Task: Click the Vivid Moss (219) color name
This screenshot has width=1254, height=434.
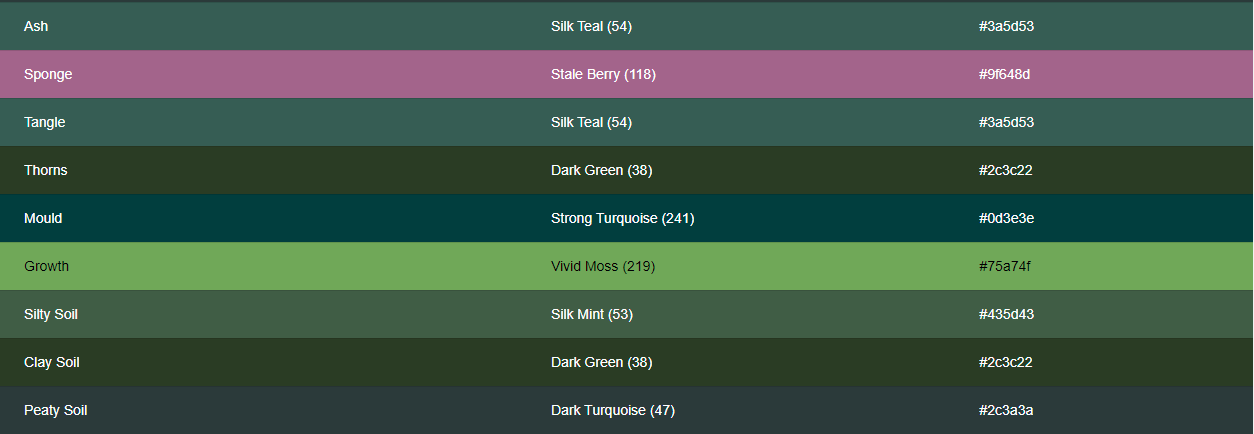Action: 603,267
